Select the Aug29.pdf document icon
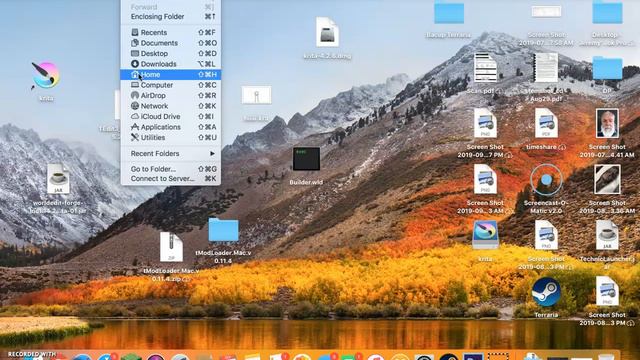The width and height of the screenshot is (640, 360). (546, 68)
